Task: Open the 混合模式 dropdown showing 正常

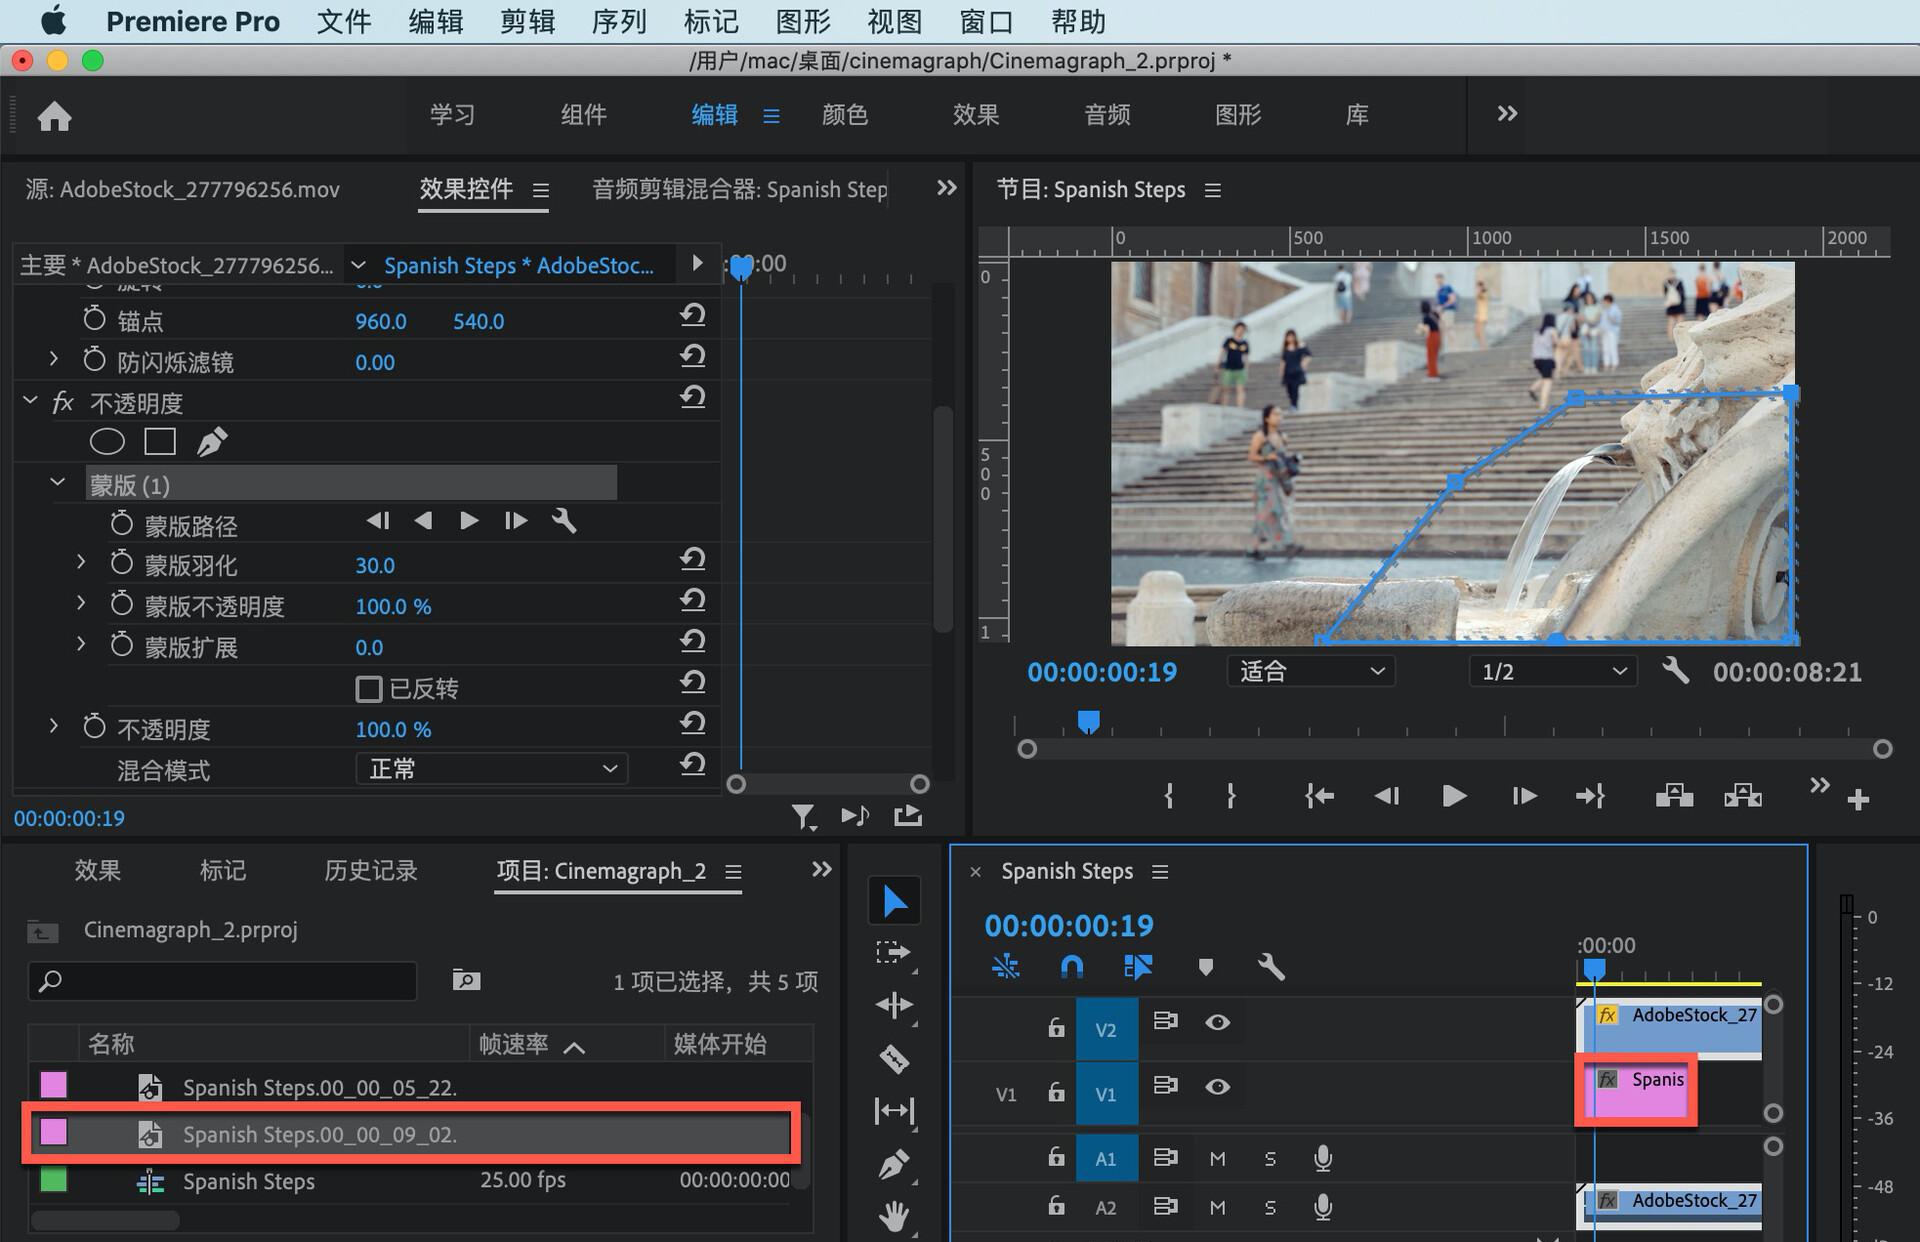Action: [492, 769]
